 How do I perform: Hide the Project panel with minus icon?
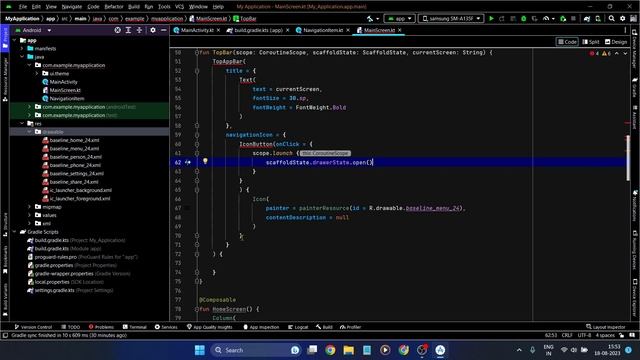coord(164,30)
